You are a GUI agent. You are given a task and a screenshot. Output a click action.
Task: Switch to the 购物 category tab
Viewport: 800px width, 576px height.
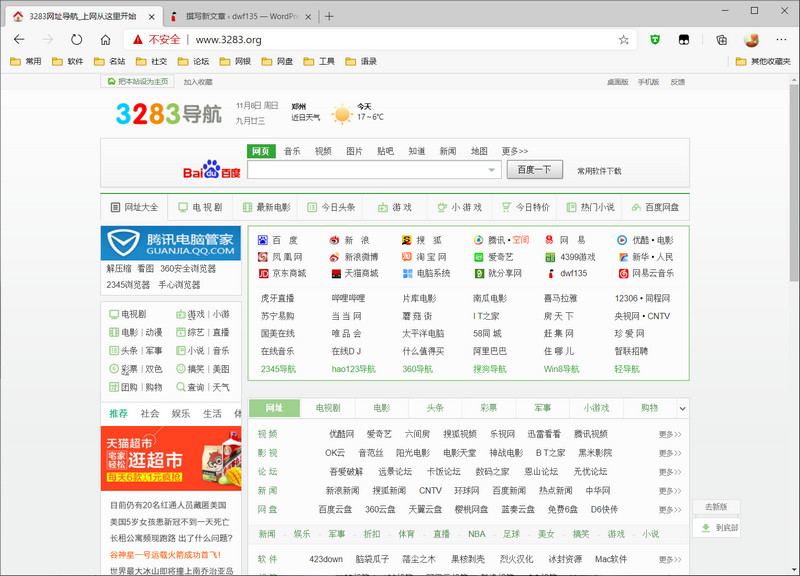click(649, 408)
